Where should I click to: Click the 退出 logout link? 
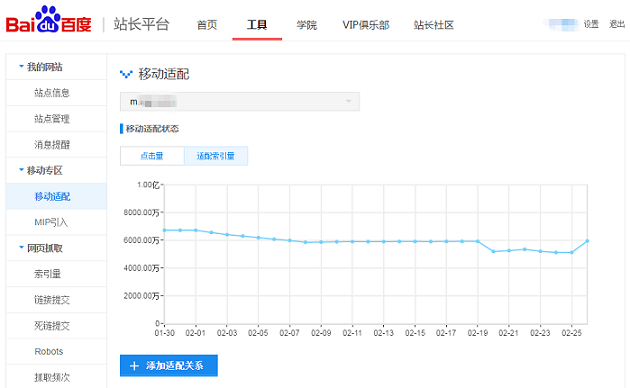(617, 25)
